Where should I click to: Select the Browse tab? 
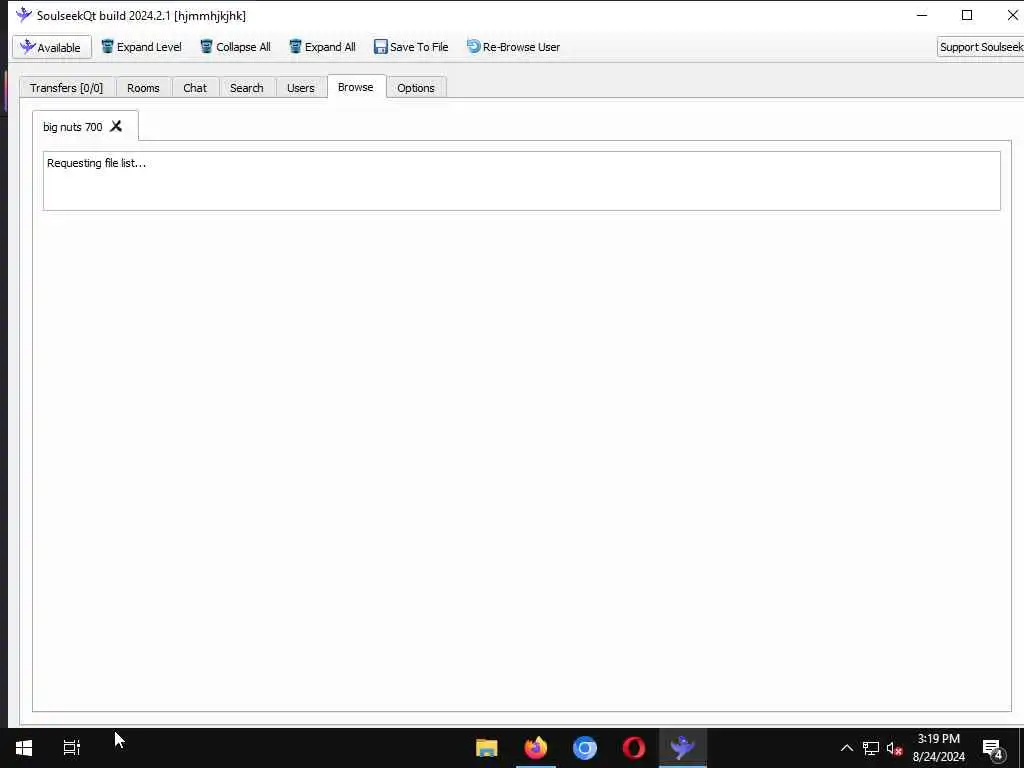point(356,87)
